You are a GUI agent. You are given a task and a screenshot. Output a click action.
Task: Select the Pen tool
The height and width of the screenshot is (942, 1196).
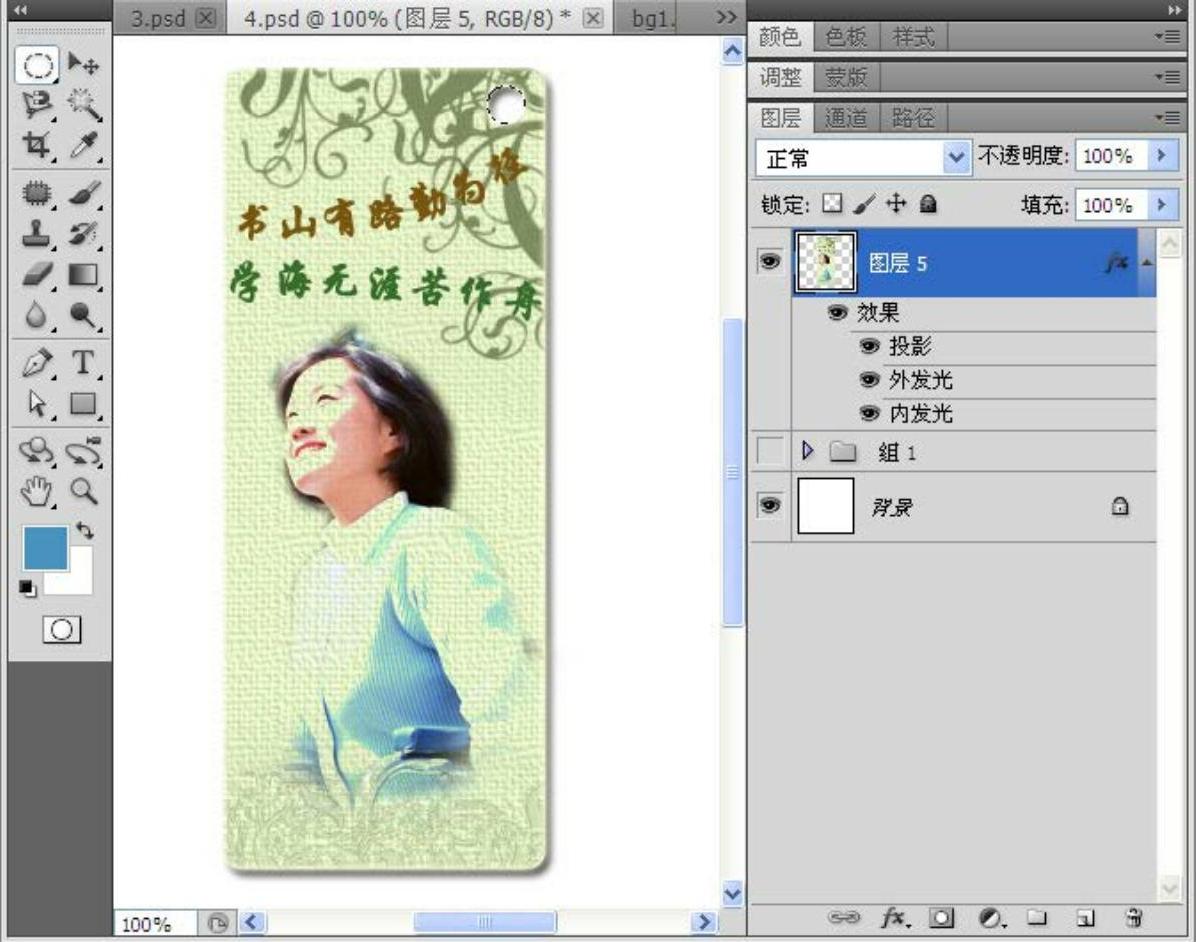click(37, 362)
